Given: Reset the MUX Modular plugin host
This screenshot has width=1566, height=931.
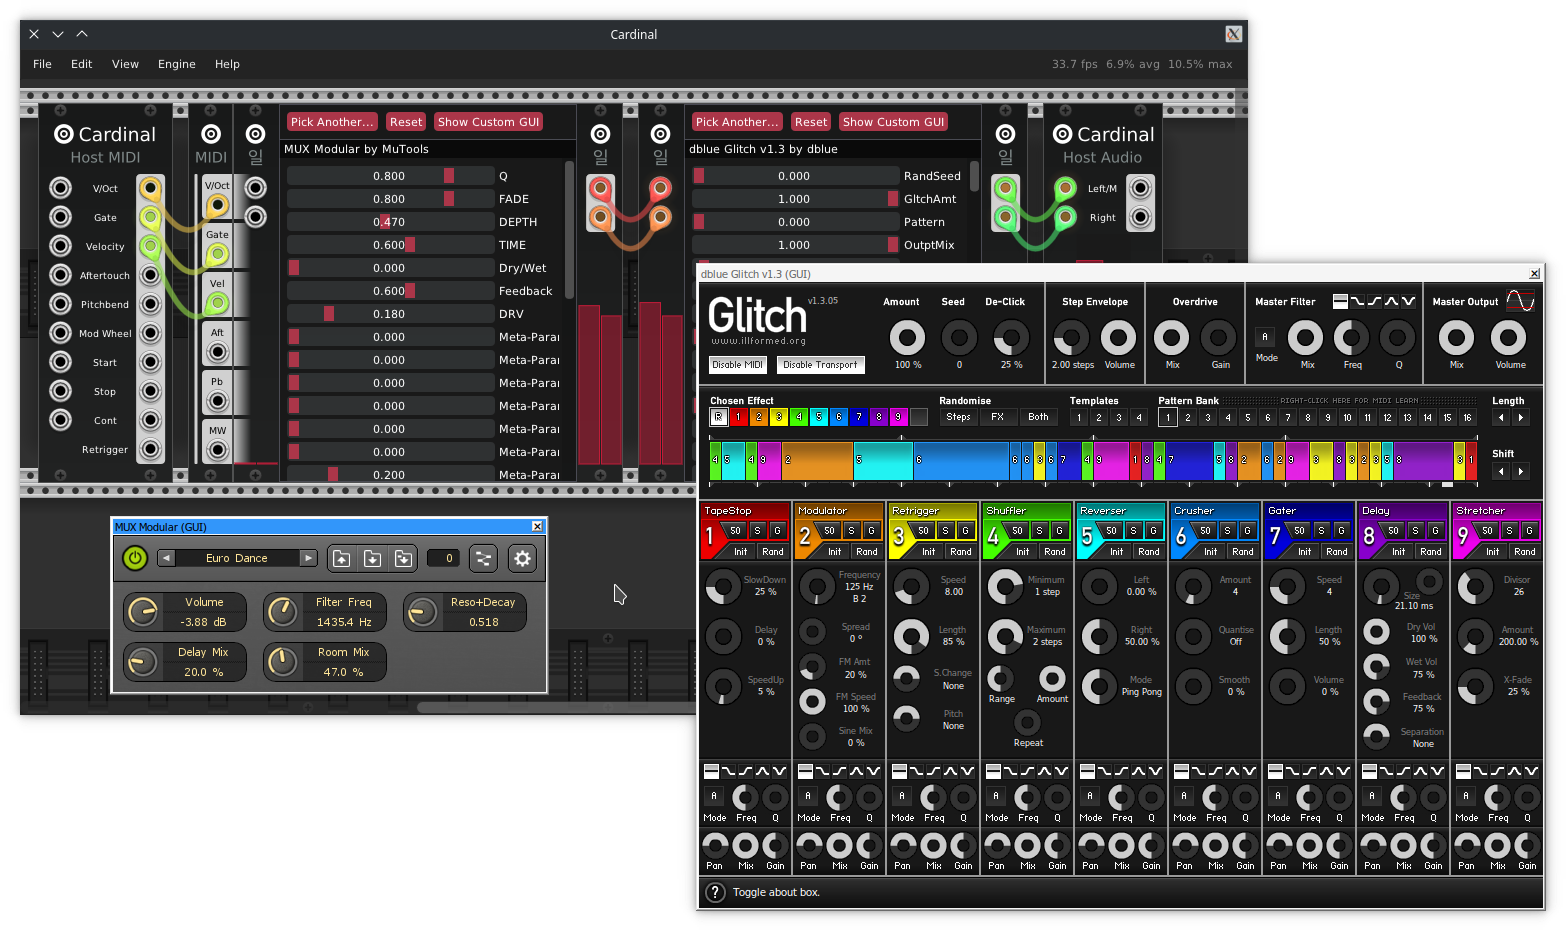Looking at the screenshot, I should click(x=406, y=122).
